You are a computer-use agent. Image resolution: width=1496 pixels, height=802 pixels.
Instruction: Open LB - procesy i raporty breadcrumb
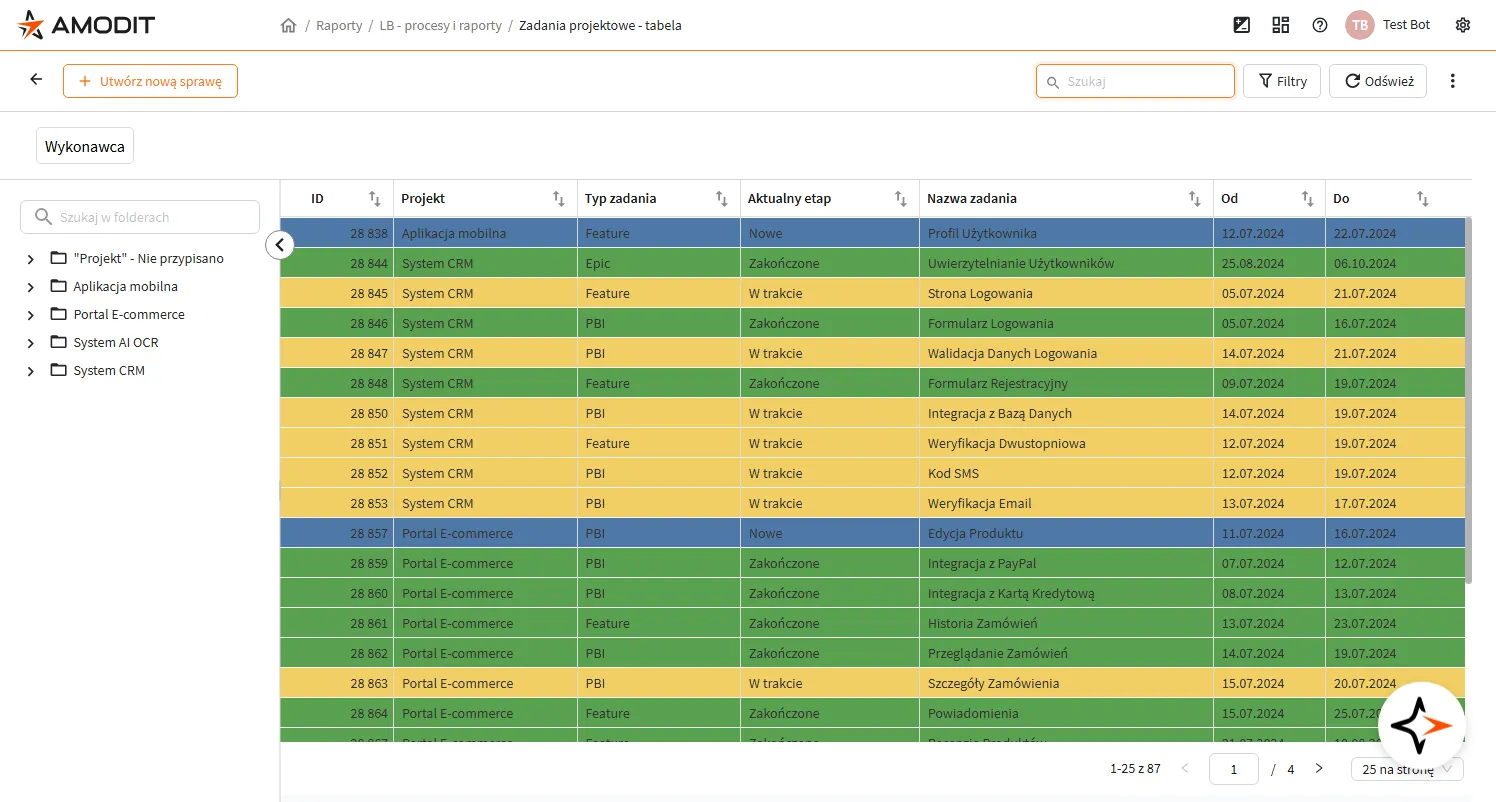(441, 25)
